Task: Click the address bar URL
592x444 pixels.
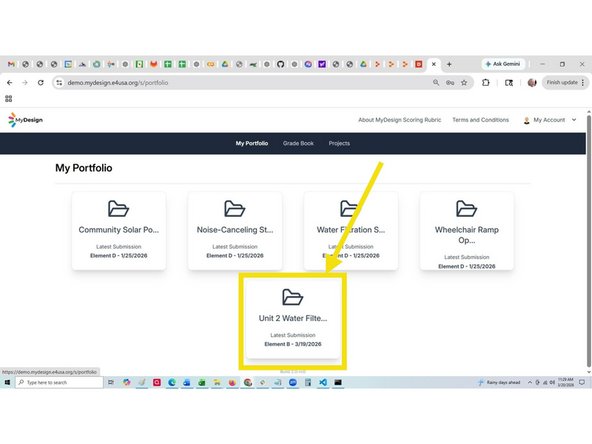Action: pos(118,83)
